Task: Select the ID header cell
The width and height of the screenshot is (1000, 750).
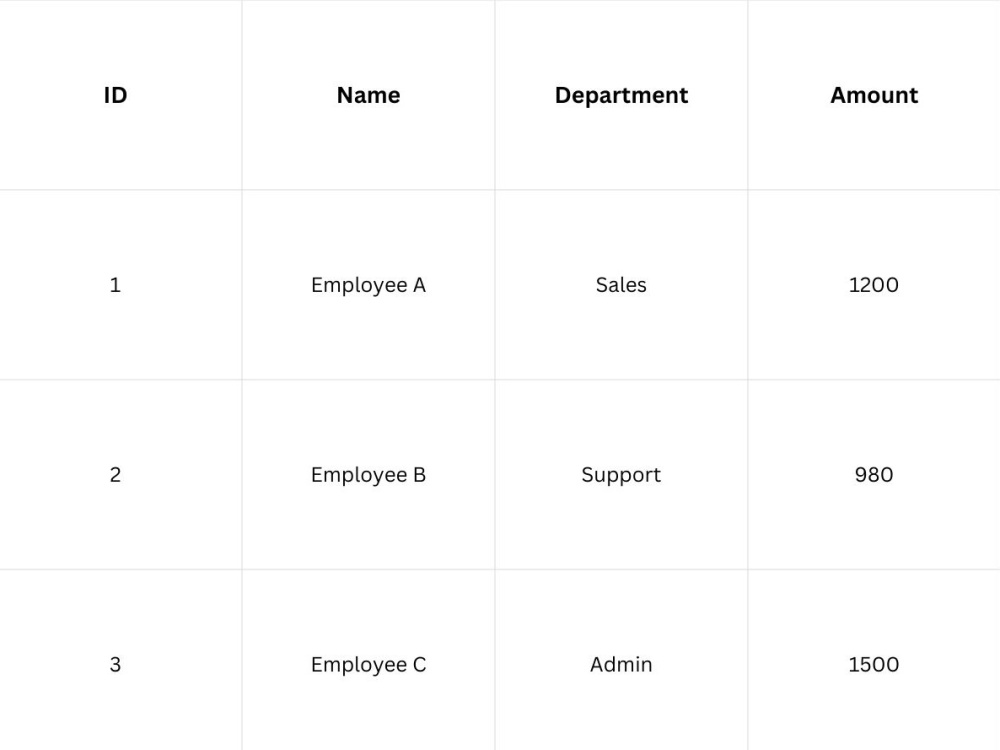Action: [121, 95]
